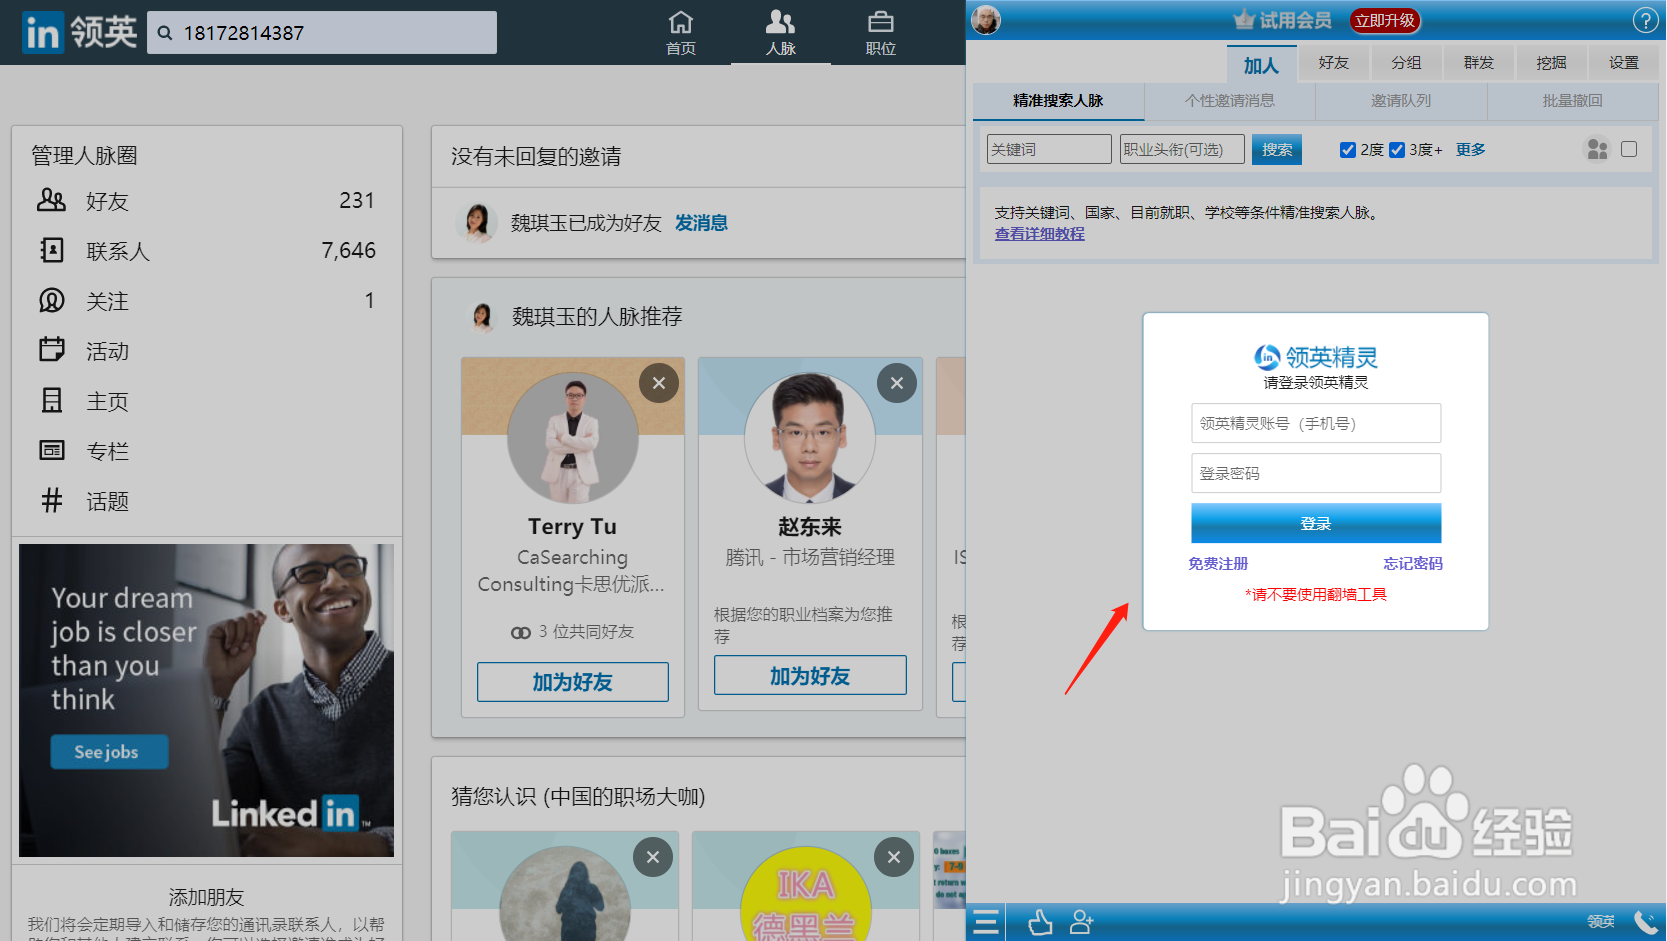Click the 职业头衔(可选) input field

pyautogui.click(x=1182, y=149)
